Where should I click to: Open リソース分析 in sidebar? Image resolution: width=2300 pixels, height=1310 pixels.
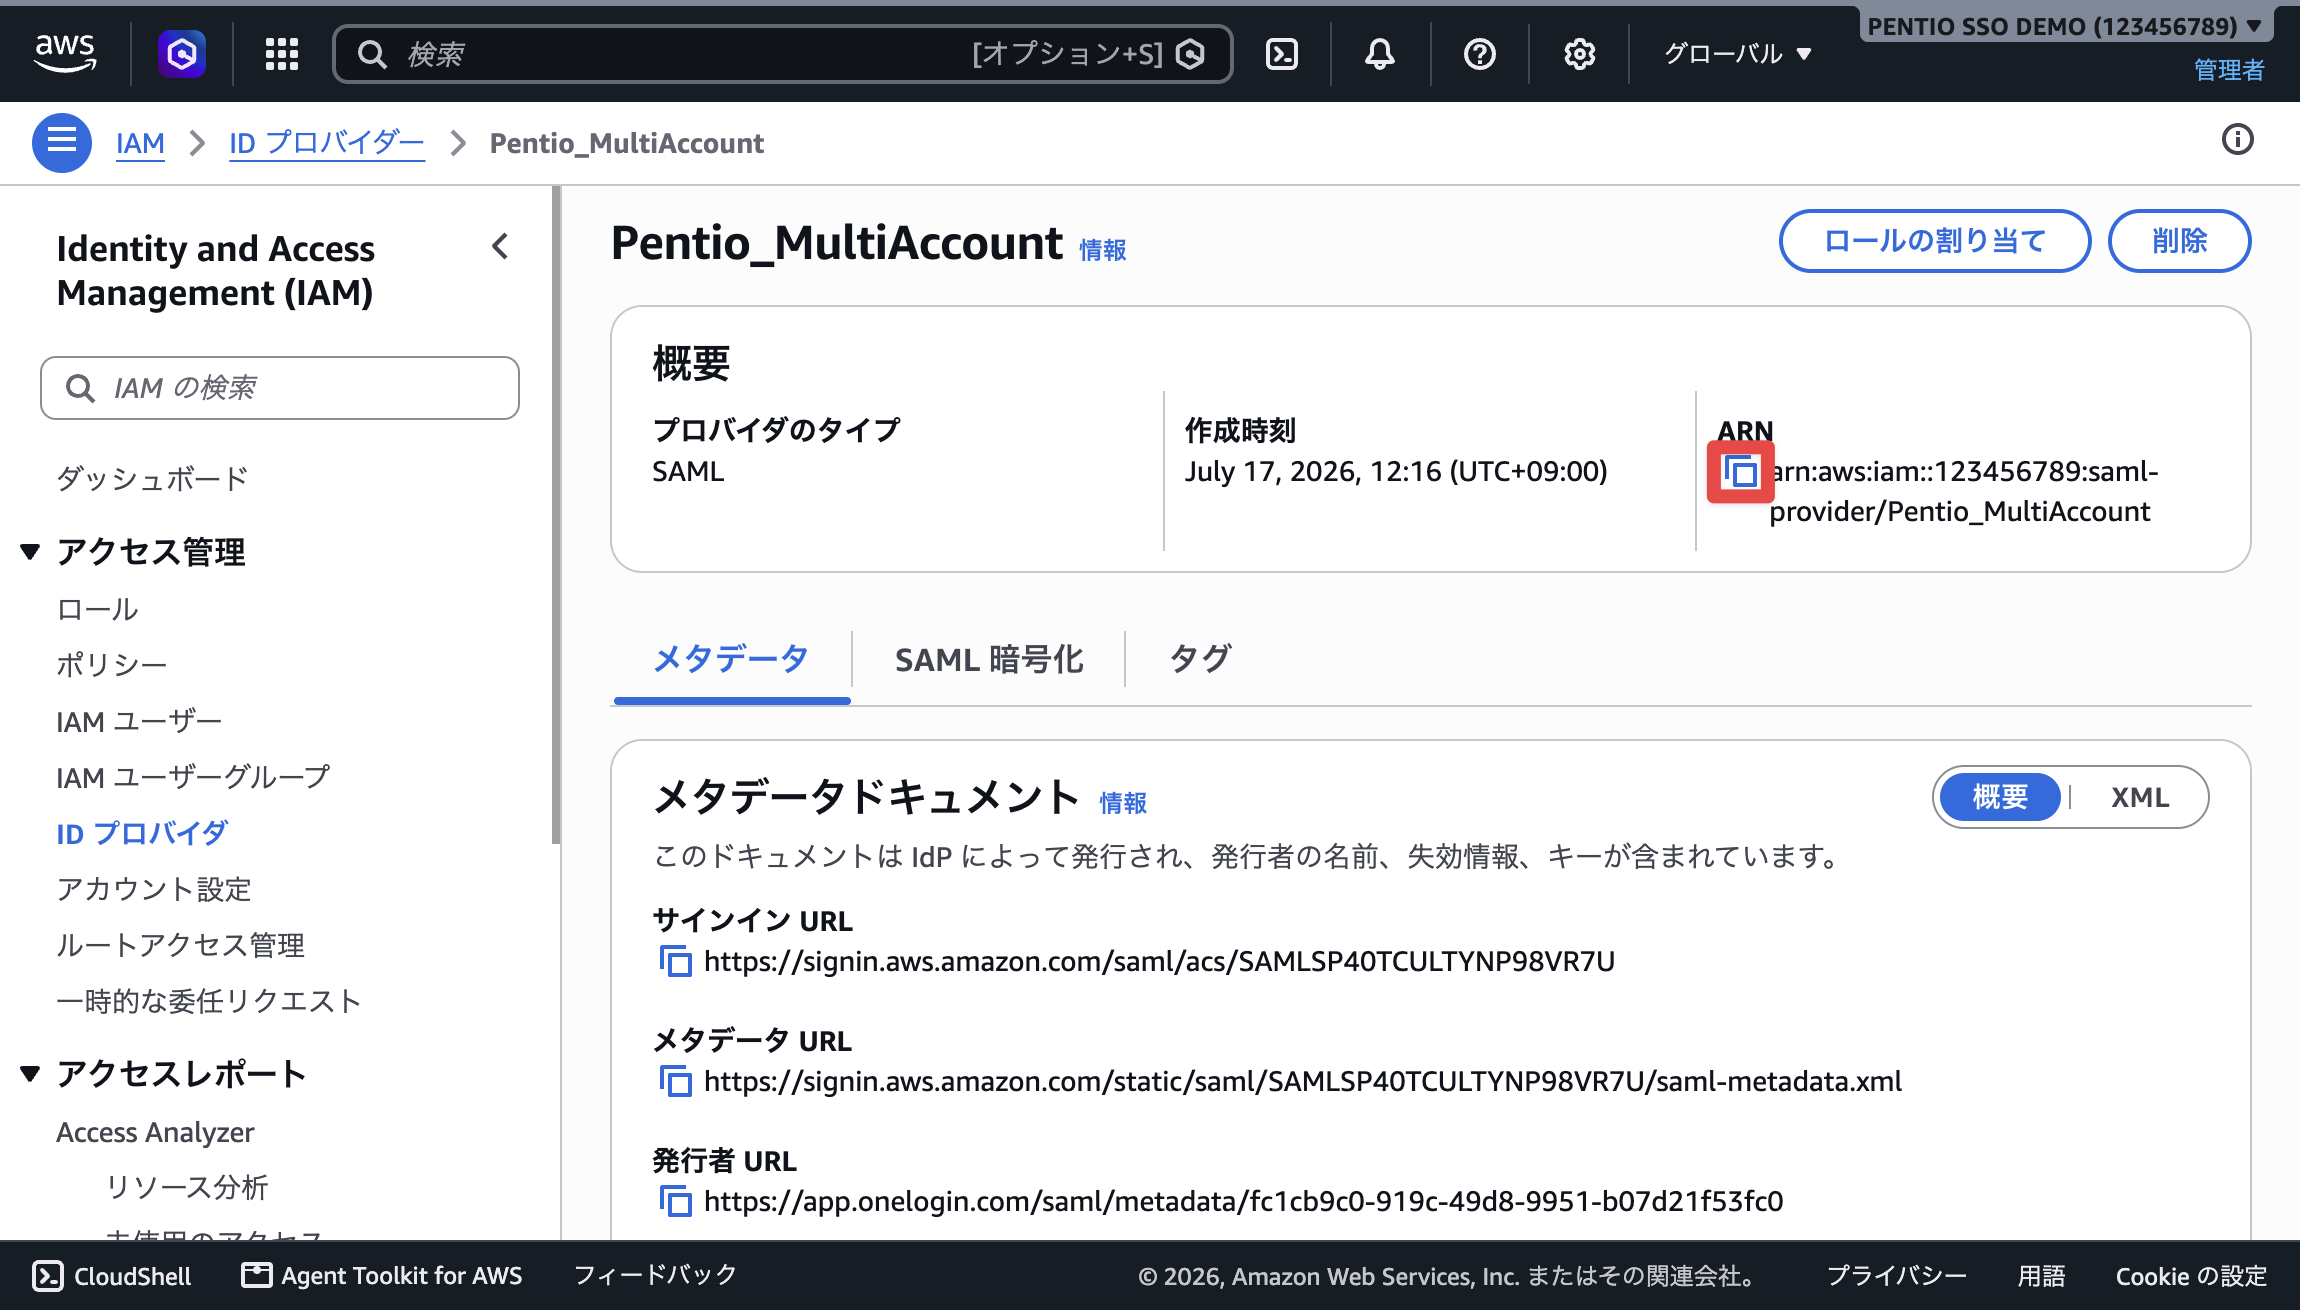[187, 1187]
